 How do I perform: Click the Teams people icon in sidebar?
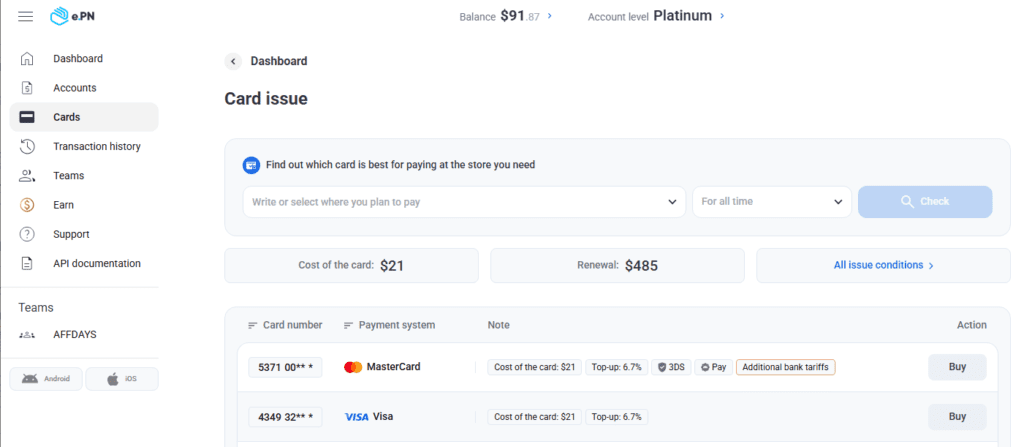[x=28, y=176]
